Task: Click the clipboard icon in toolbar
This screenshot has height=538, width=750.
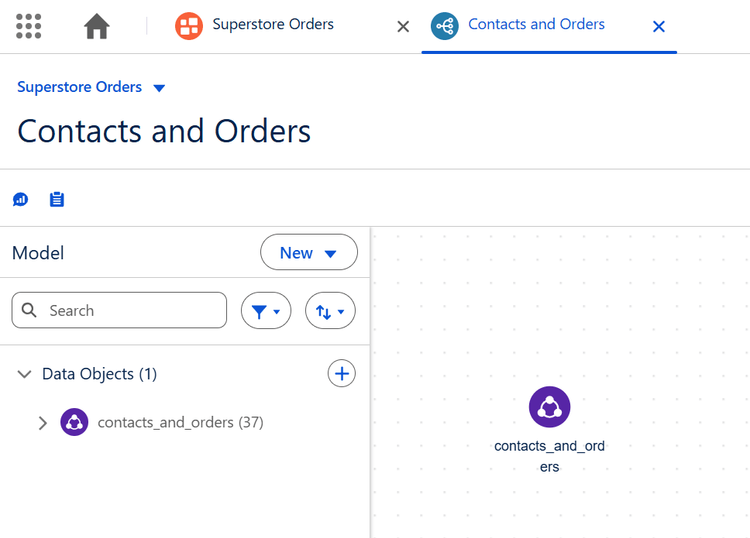Action: (x=57, y=200)
